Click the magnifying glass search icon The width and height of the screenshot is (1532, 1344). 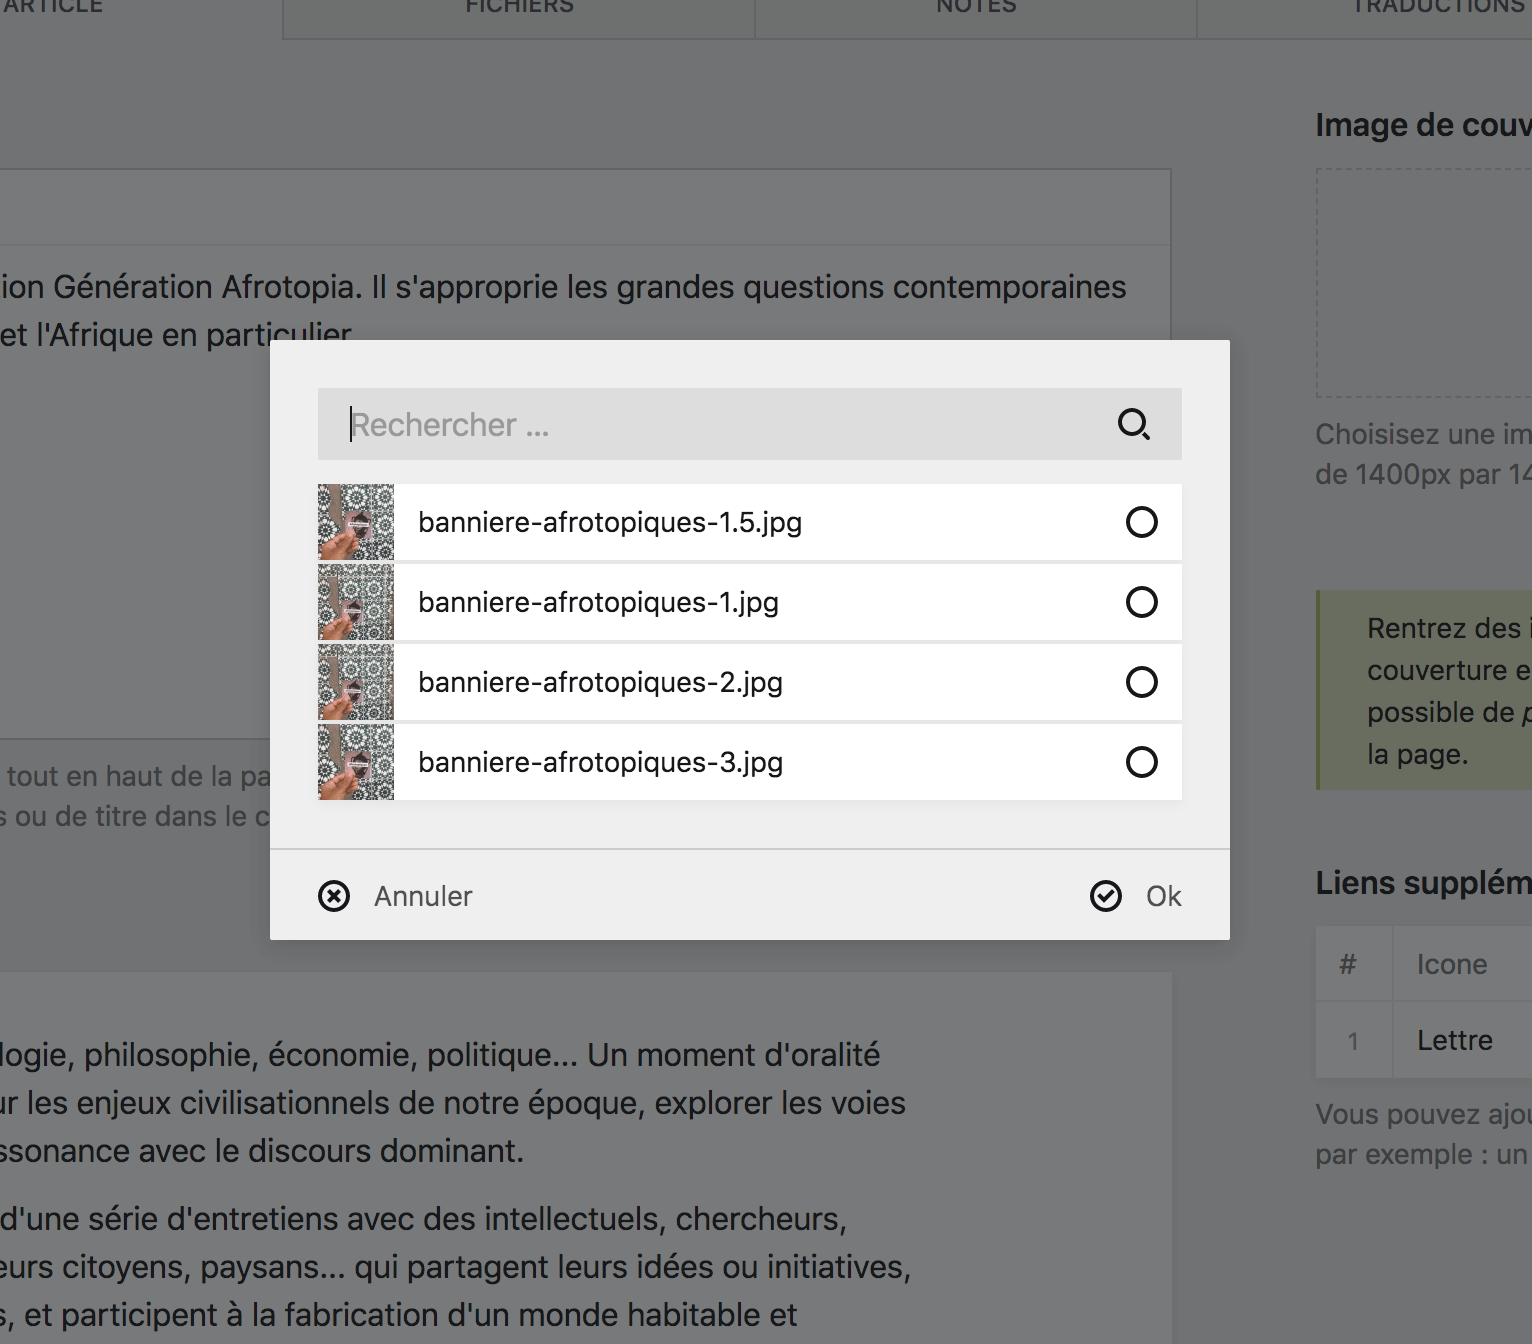[1133, 425]
